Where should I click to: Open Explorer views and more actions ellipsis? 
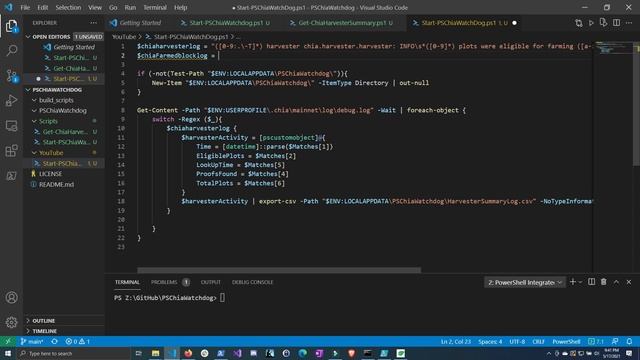pos(93,23)
